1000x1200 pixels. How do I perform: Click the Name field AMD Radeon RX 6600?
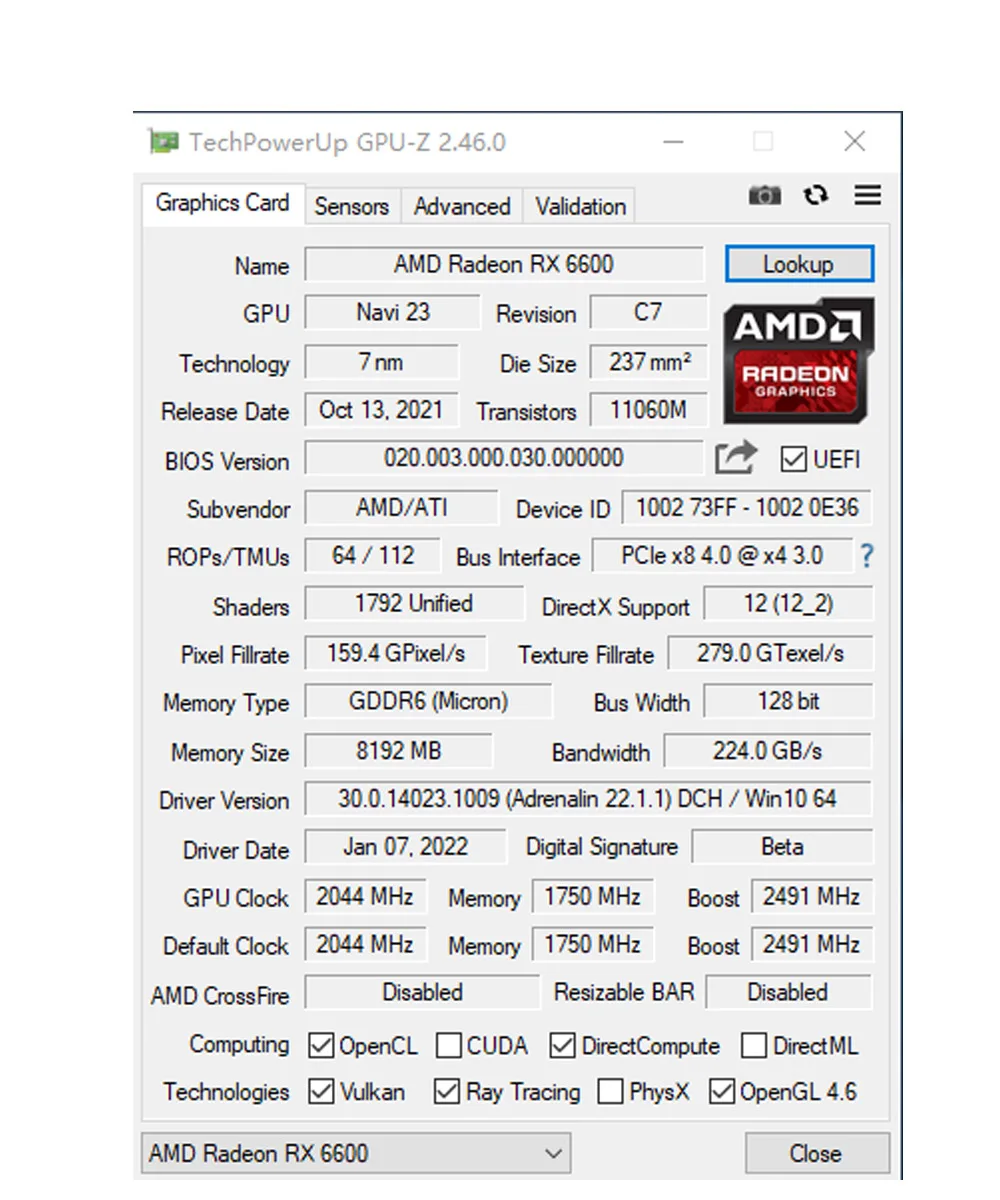click(x=504, y=264)
